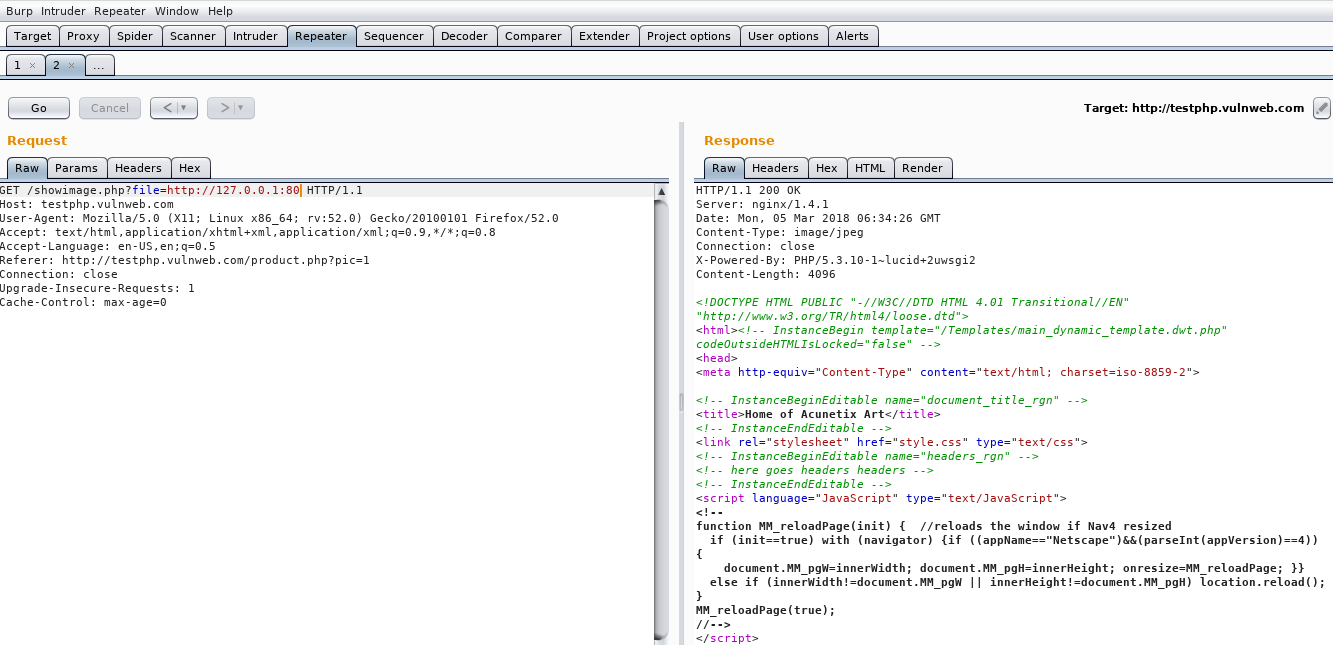Click the Server nginx response header

[x=762, y=204]
